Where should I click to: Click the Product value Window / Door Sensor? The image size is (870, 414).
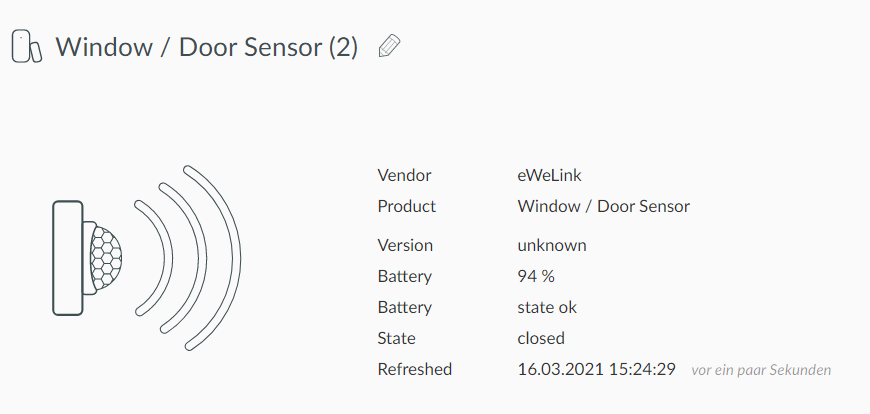604,206
